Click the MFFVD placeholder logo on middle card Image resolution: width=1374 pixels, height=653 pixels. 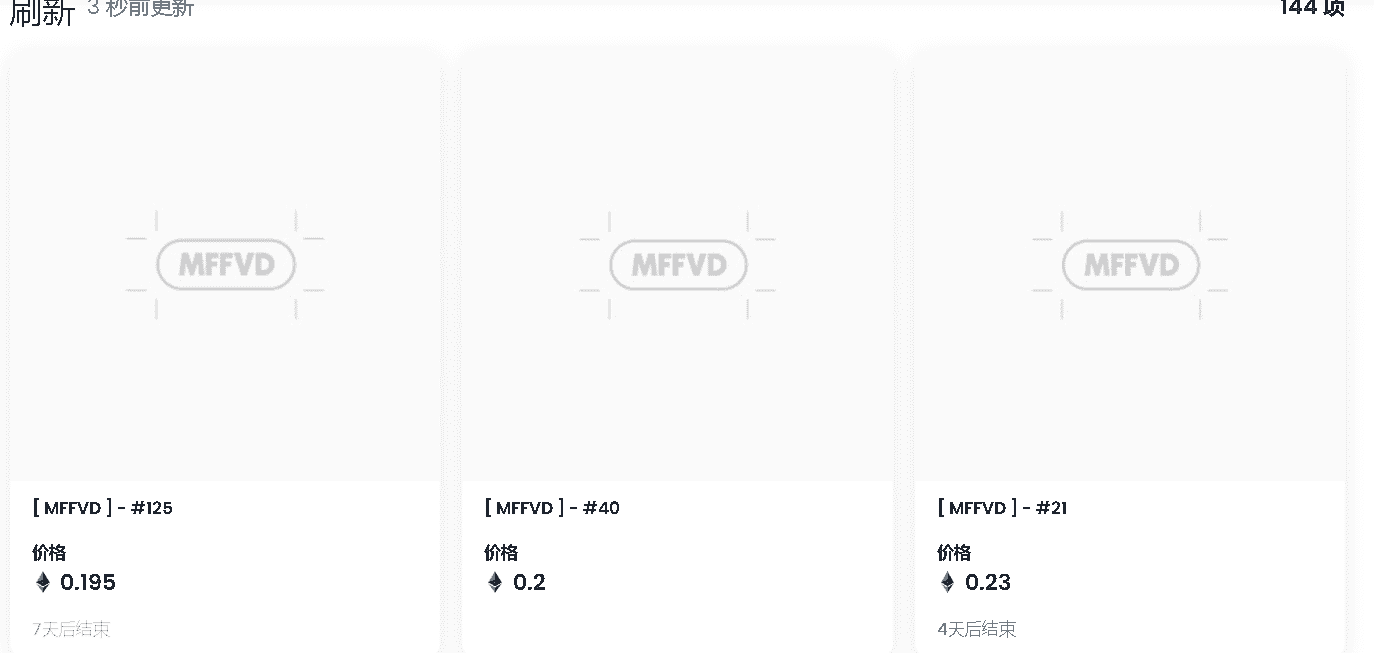678,264
